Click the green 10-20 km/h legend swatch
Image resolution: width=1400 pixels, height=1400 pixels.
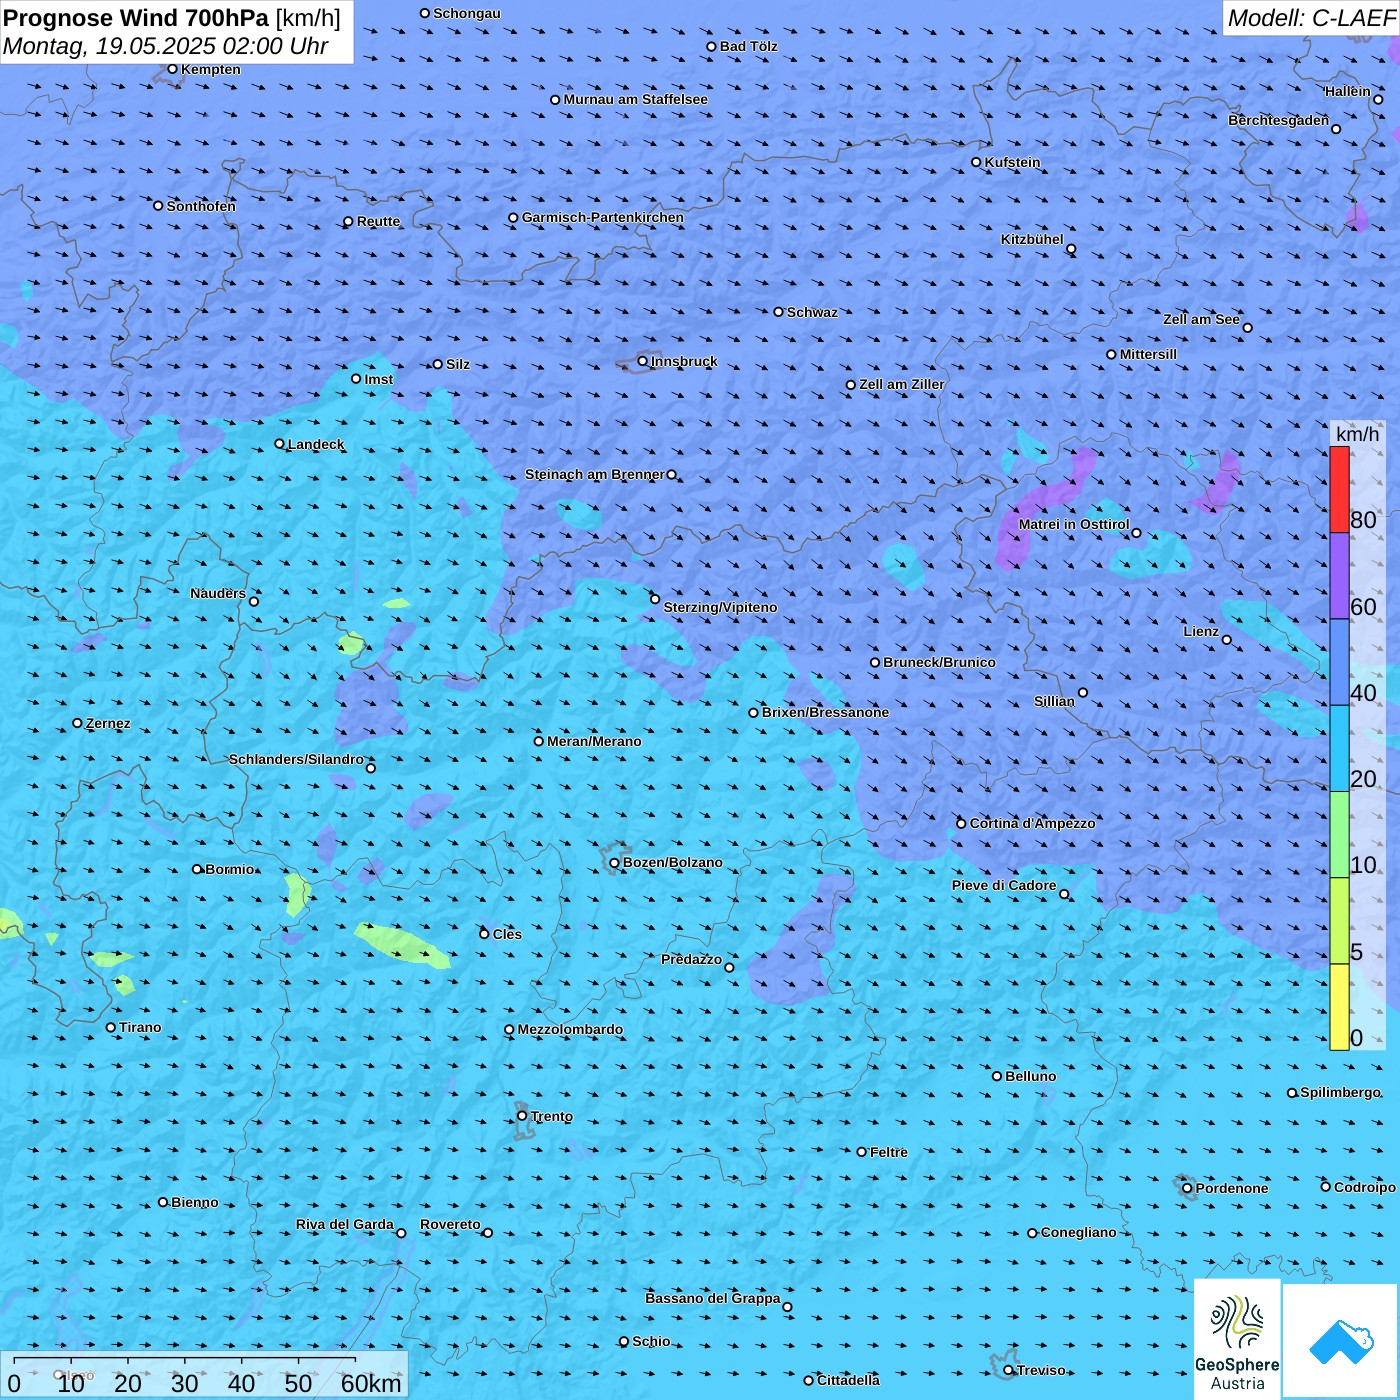(1339, 835)
